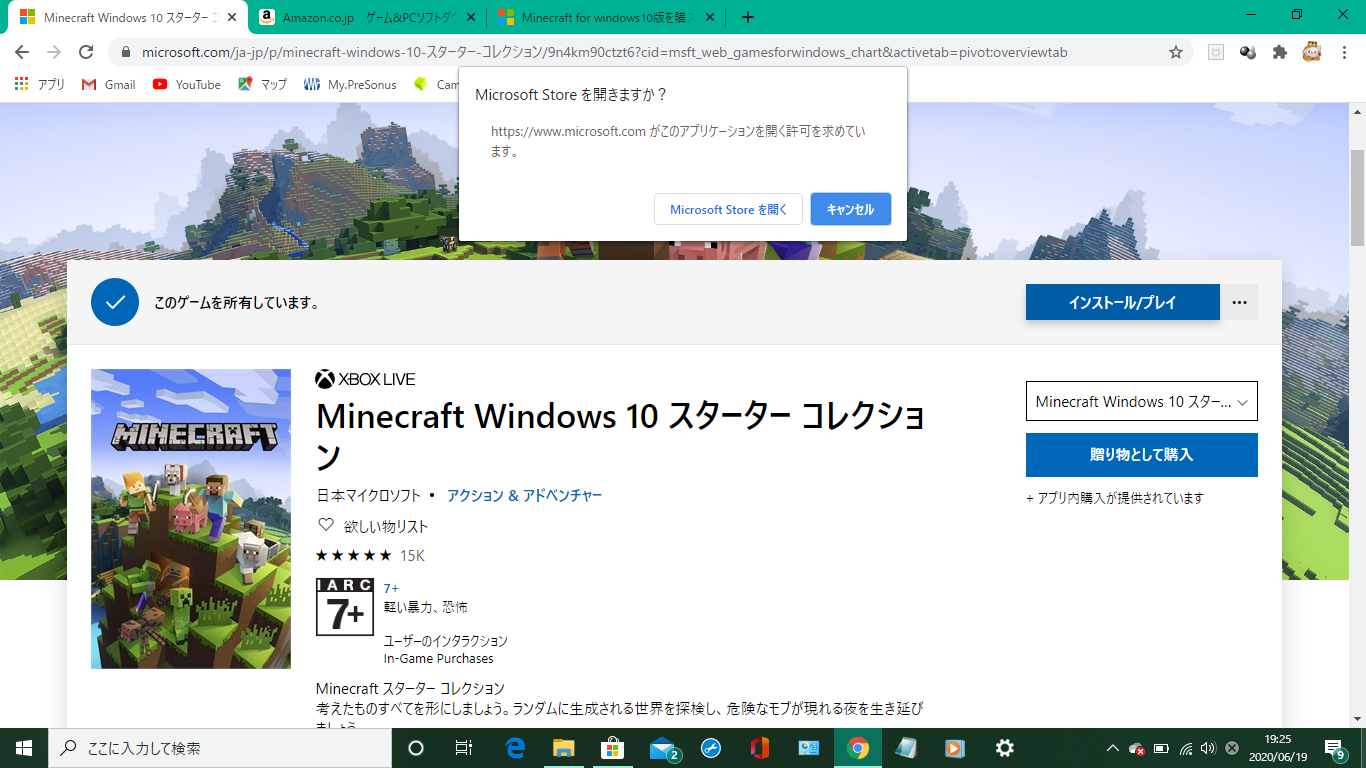Open Mail app from the taskbar

[662, 748]
